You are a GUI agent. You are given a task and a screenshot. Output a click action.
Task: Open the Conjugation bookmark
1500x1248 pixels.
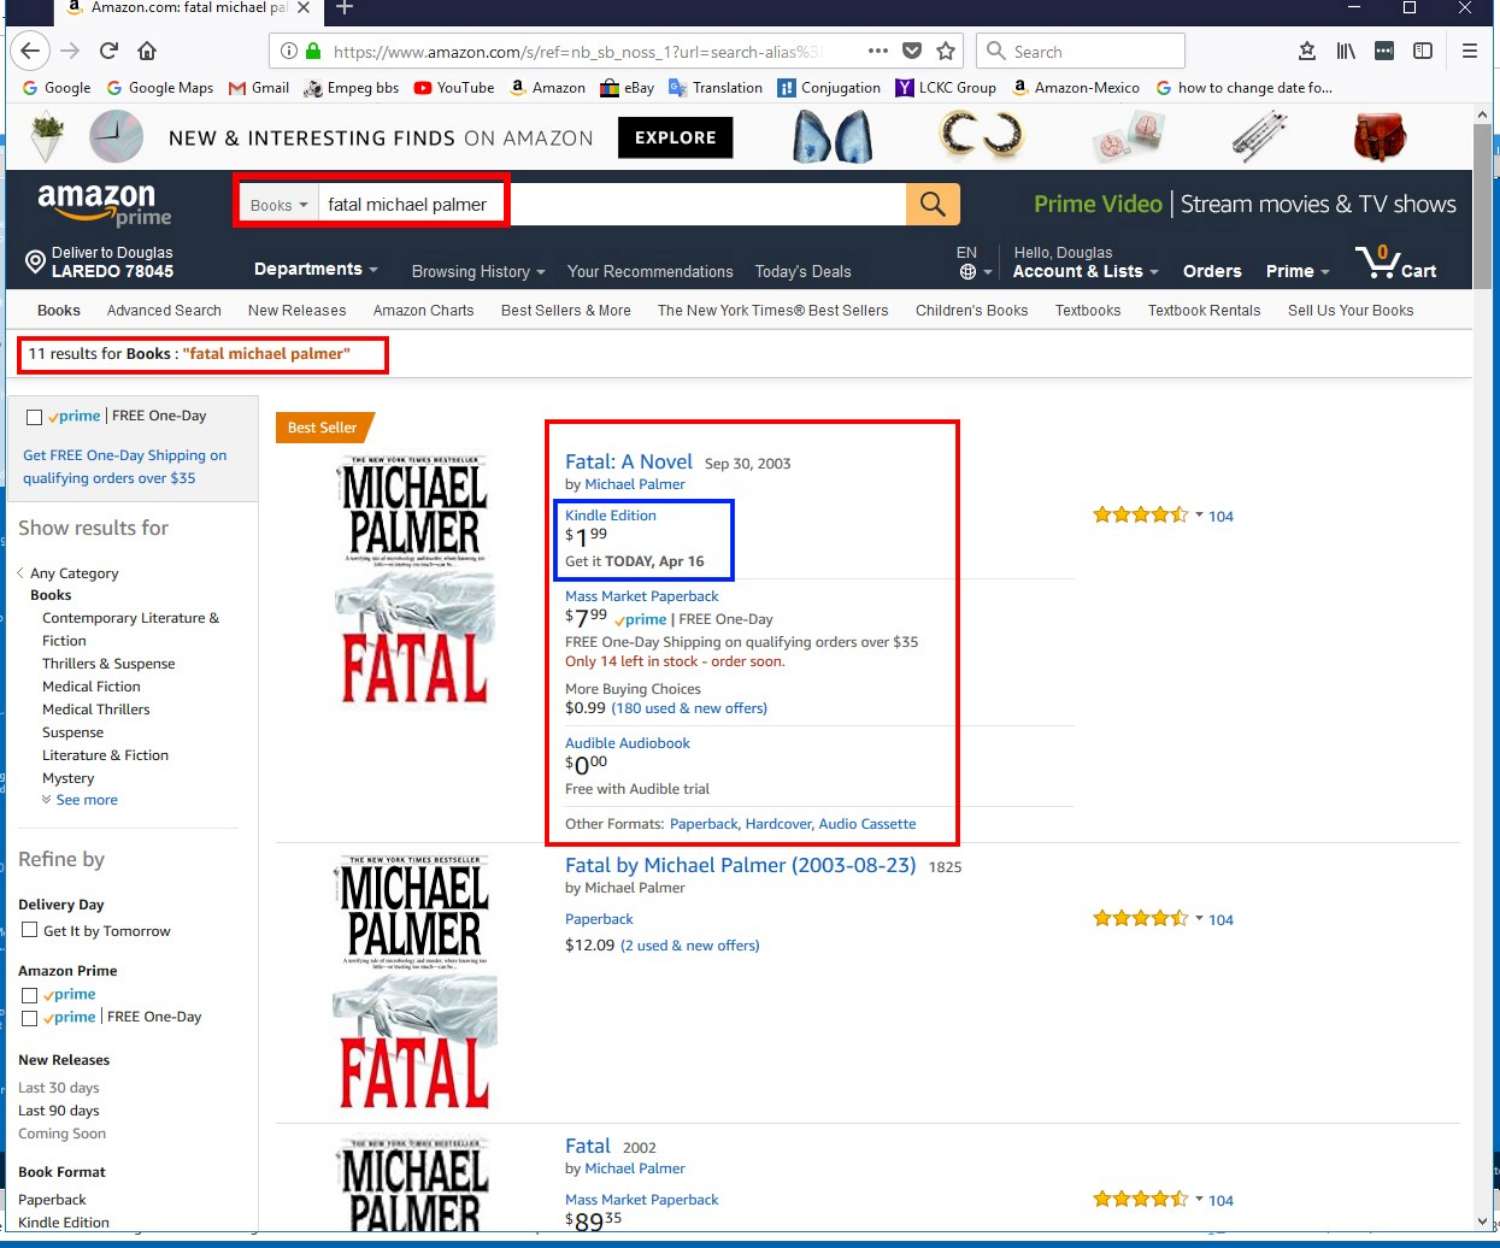coord(829,88)
